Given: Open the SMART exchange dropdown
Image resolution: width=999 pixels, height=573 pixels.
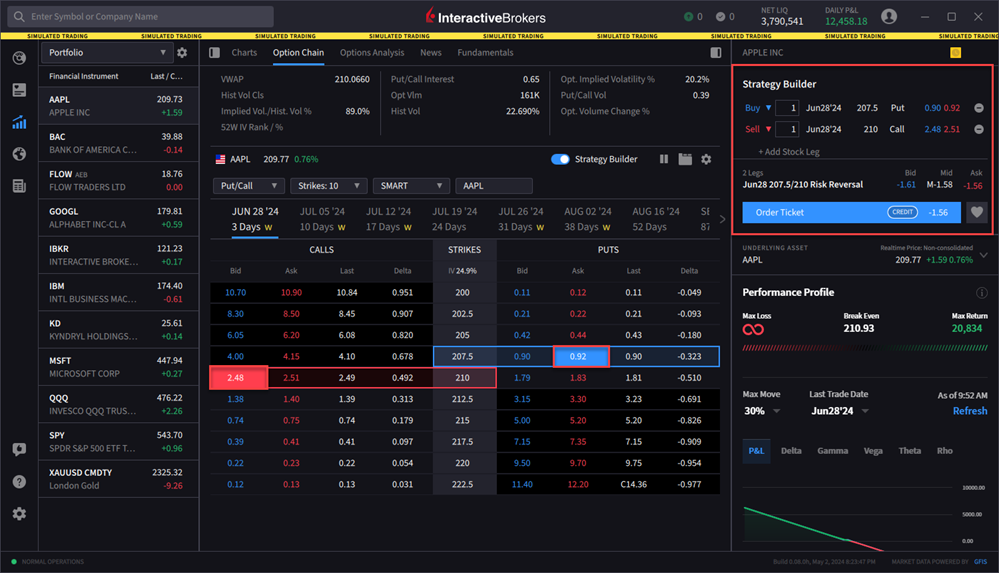Looking at the screenshot, I should [x=411, y=186].
